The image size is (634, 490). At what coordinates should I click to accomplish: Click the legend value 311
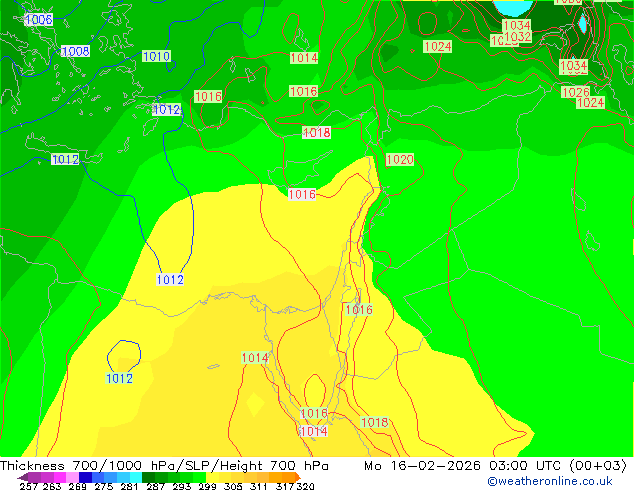(x=259, y=486)
